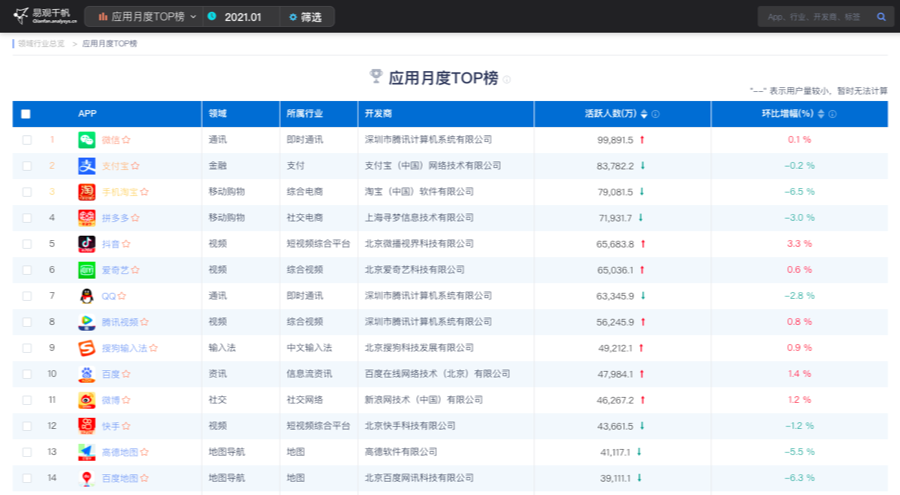The height and width of the screenshot is (495, 900).
Task: Check the box for rank 5 抖音
Action: (x=27, y=244)
